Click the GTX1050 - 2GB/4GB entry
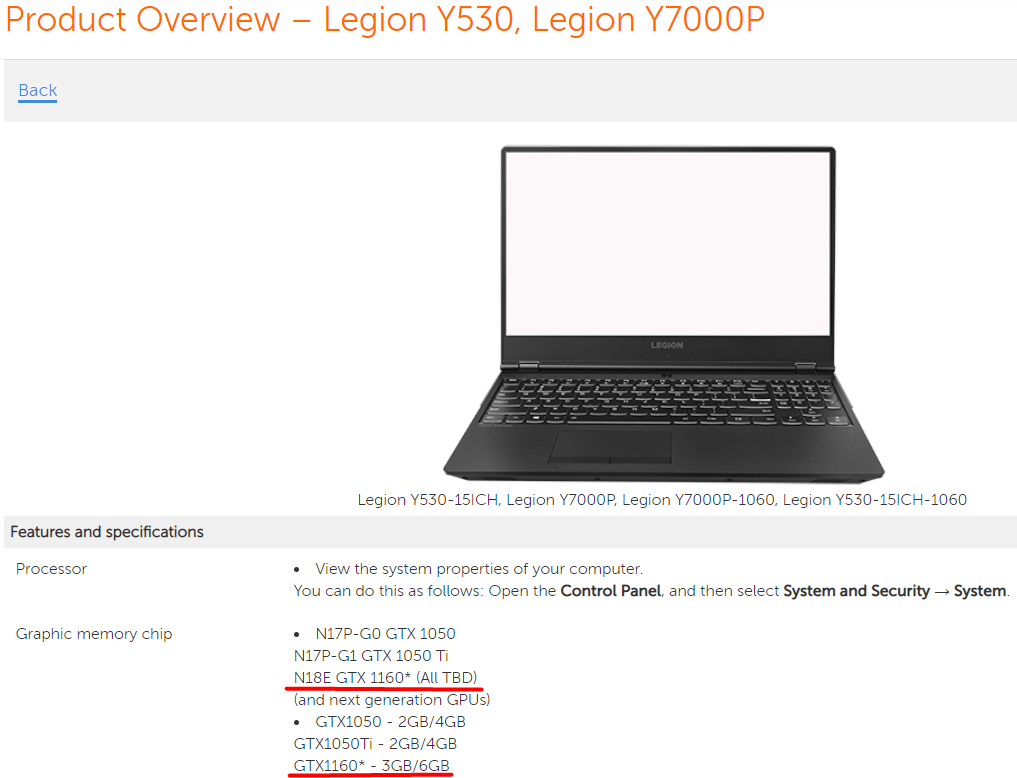This screenshot has width=1017, height=778. click(390, 722)
